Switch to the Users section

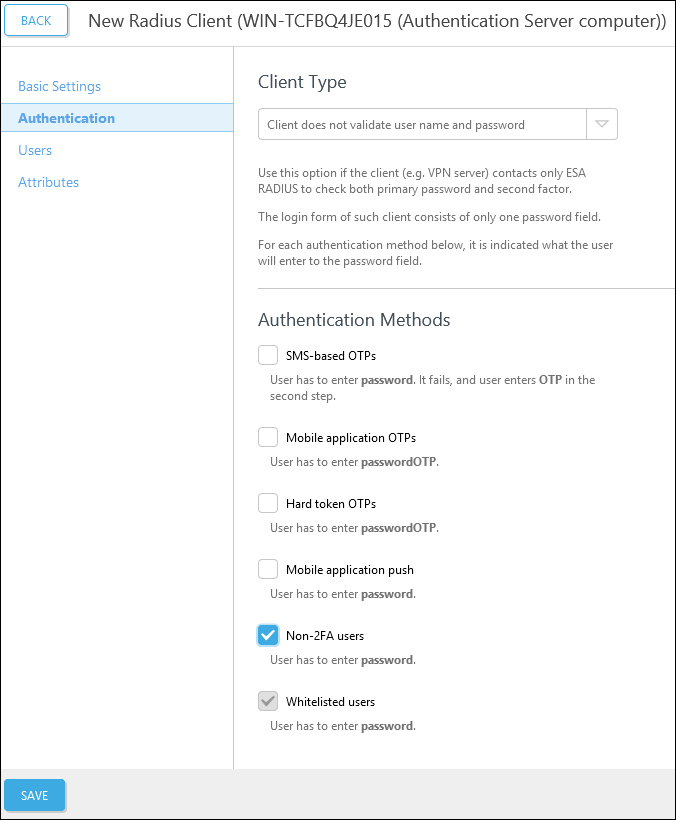tap(35, 150)
